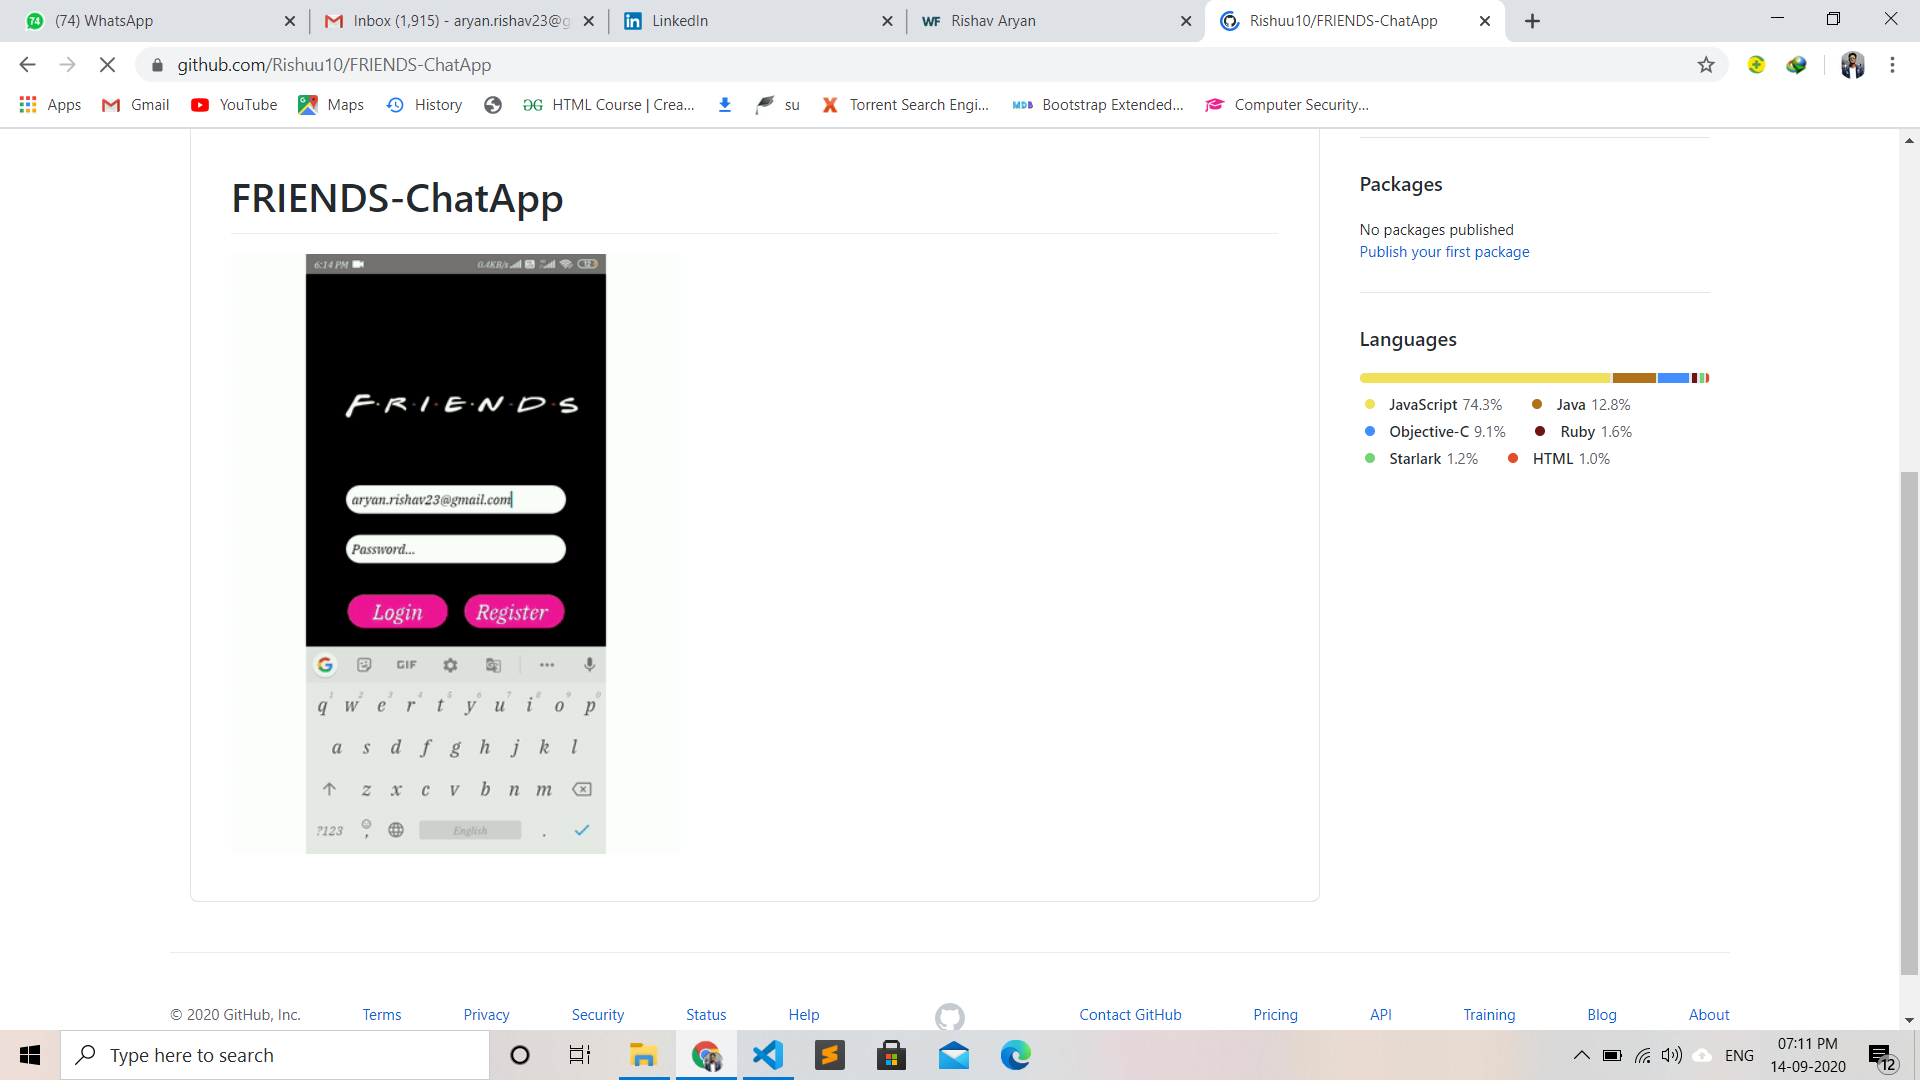Viewport: 1920px width, 1080px height.
Task: Click the globe bookmark icon
Action: [x=492, y=105]
